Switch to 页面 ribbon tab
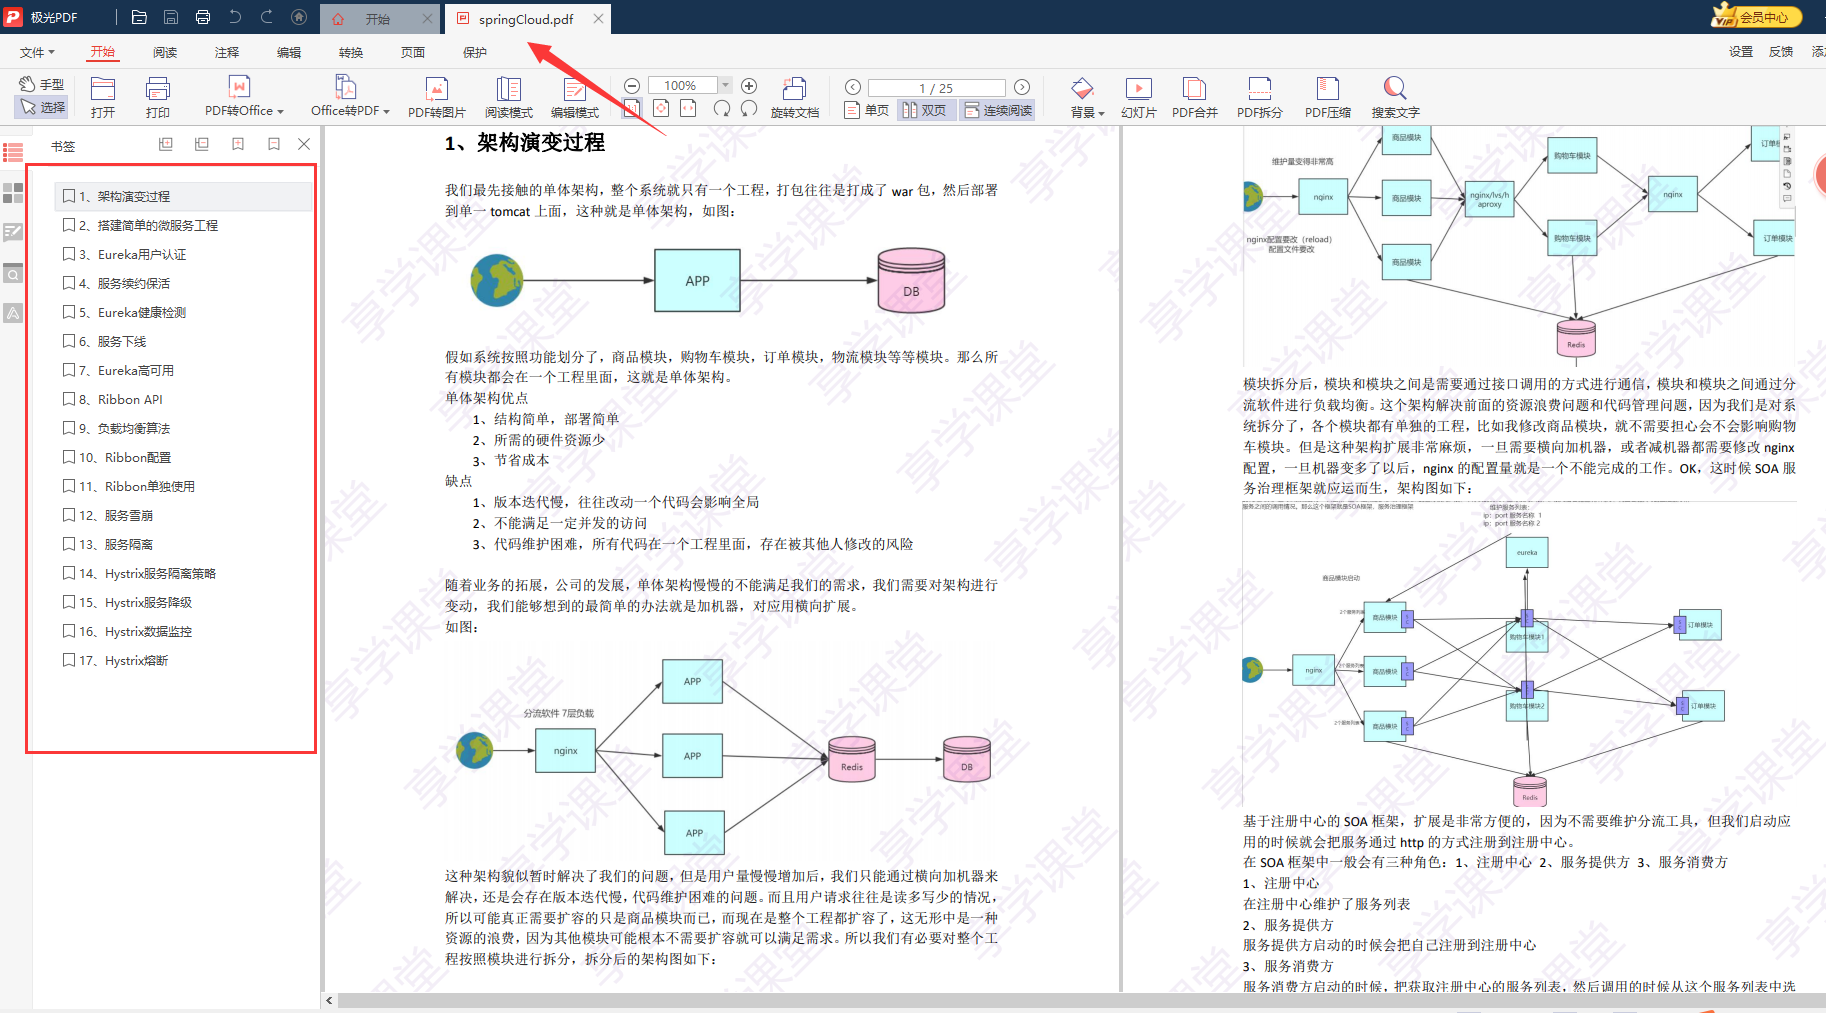The width and height of the screenshot is (1826, 1013). pos(413,52)
